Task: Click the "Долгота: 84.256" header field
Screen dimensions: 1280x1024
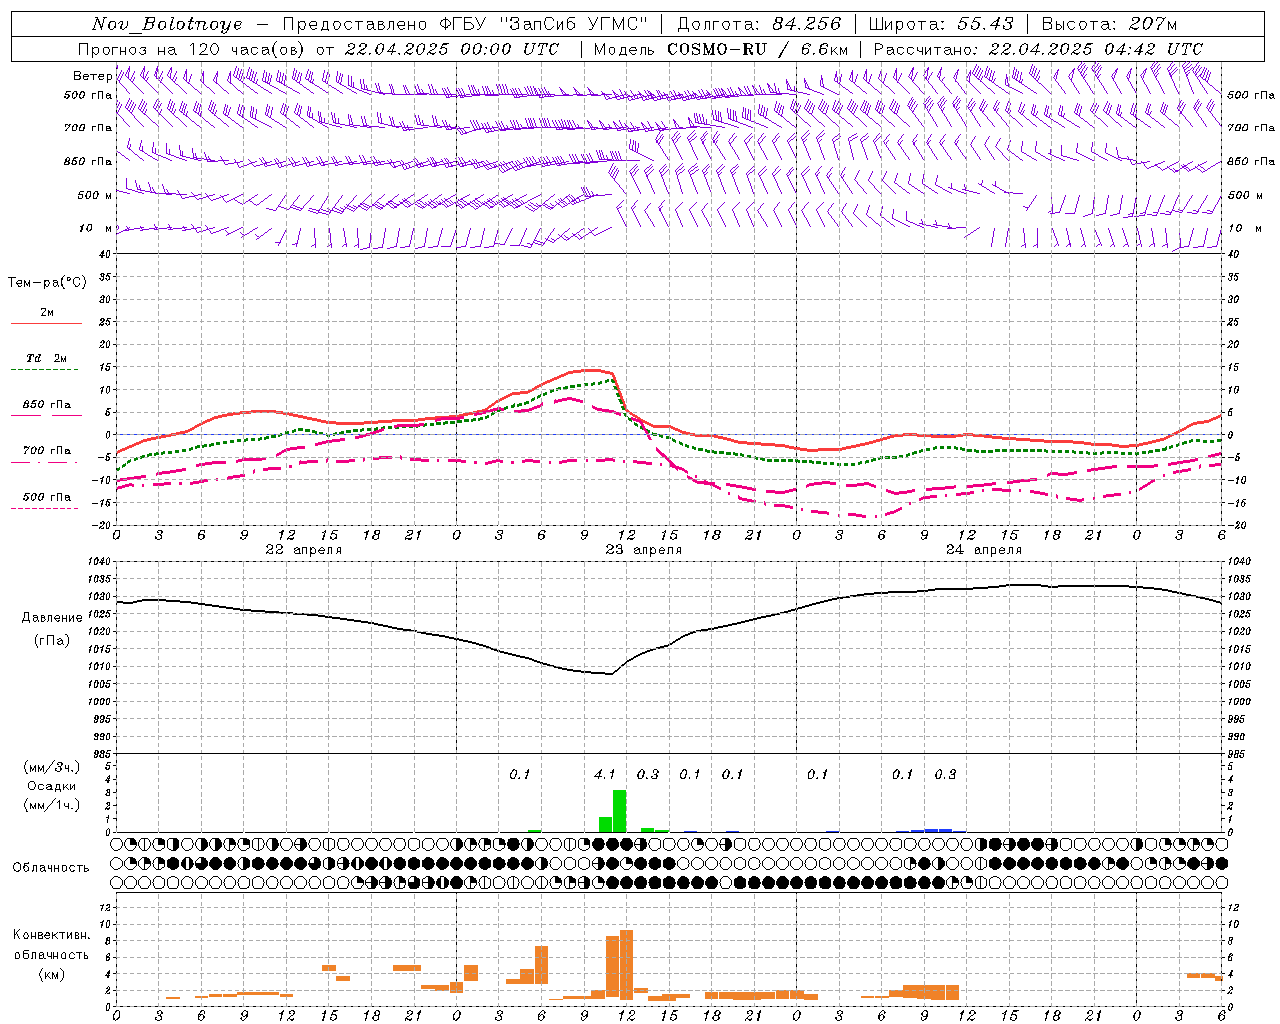Action: (x=759, y=23)
